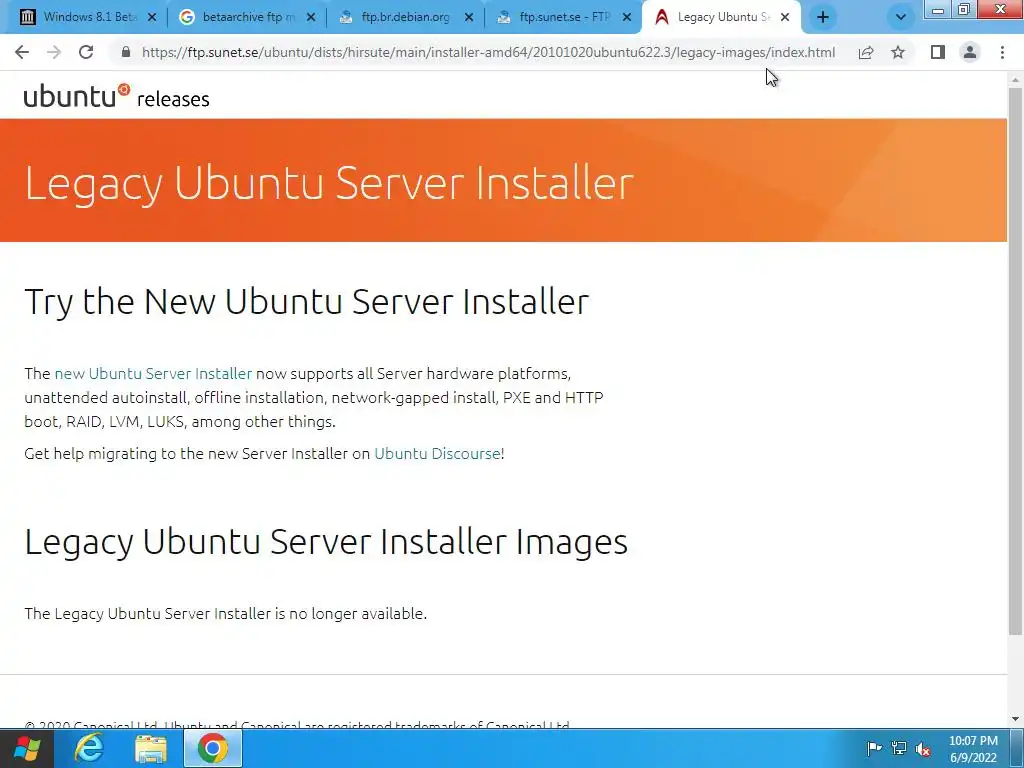Close the Legacy Ubuntu Server tab
This screenshot has width=1024, height=768.
tap(785, 18)
